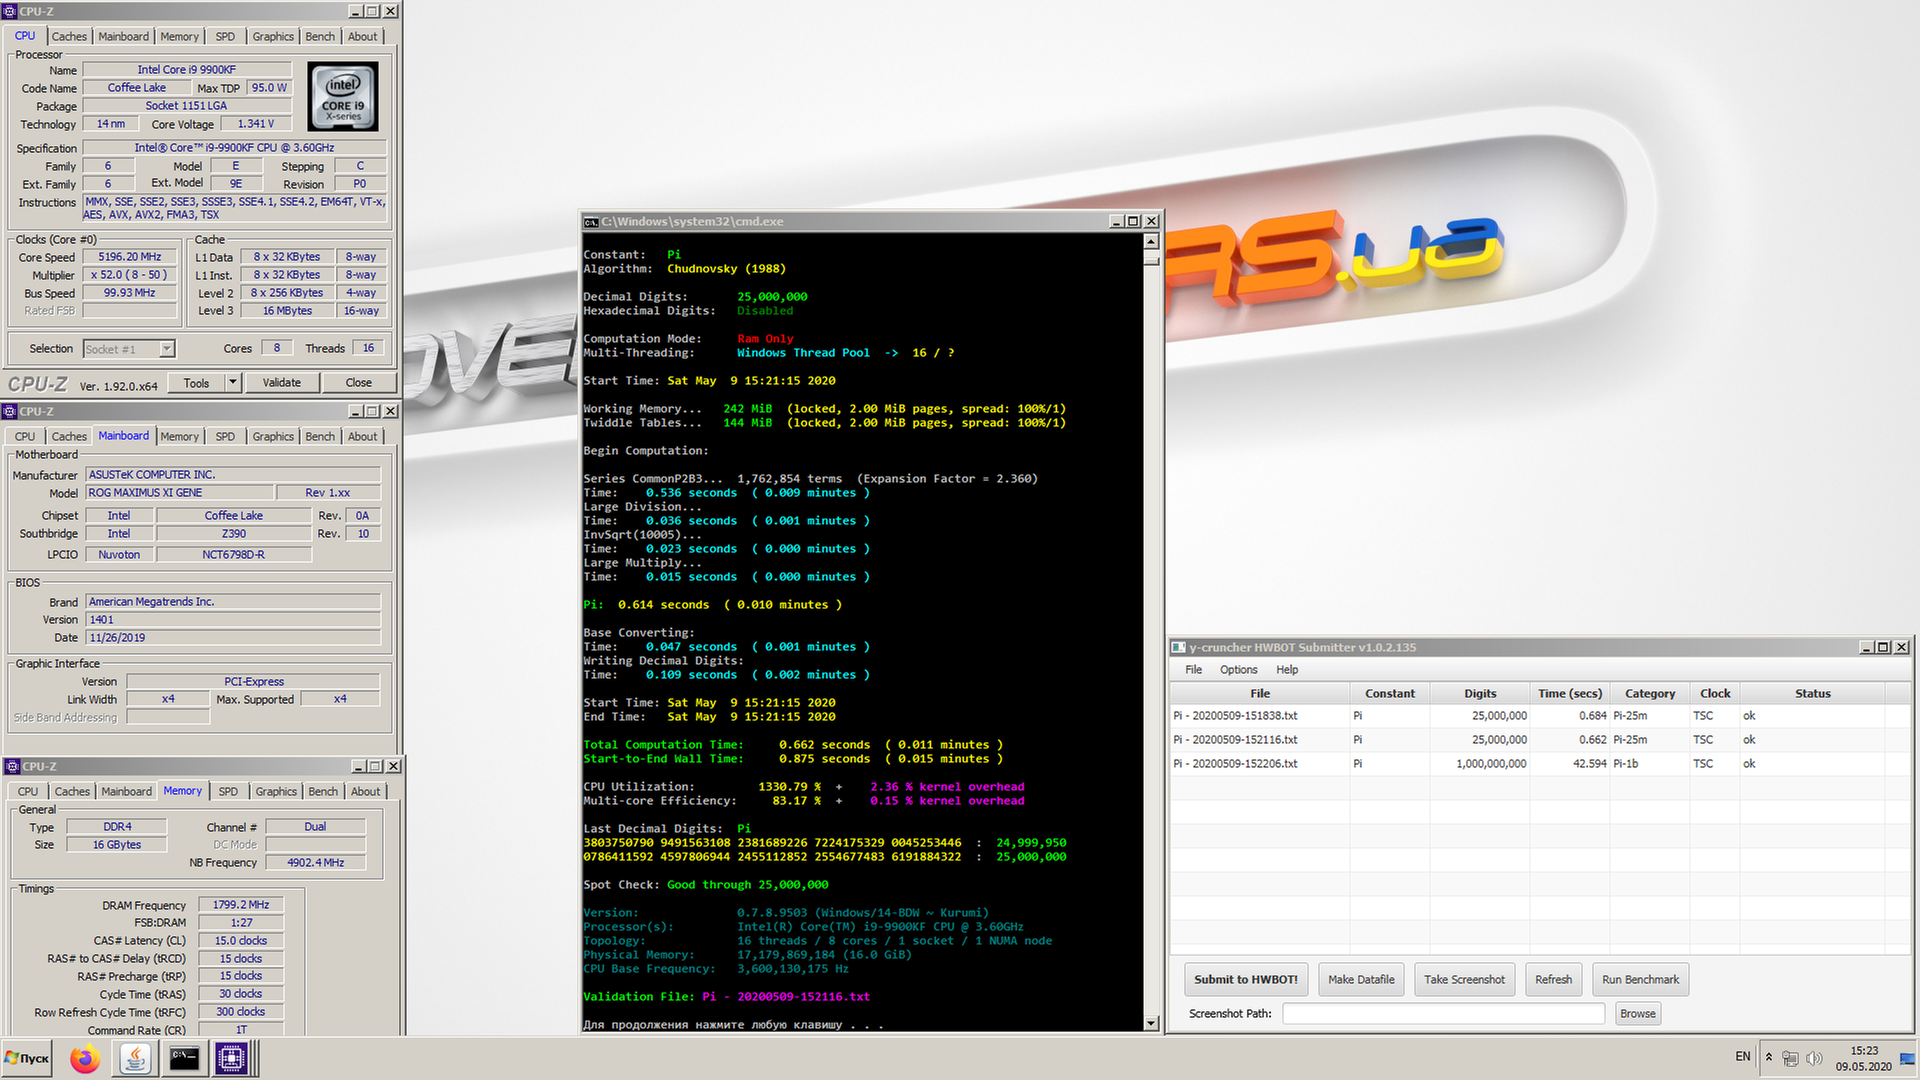Switch to the CPU tab in the CPU-Z window showing Mainboard
Image resolution: width=1920 pixels, height=1080 pixels.
(x=25, y=436)
